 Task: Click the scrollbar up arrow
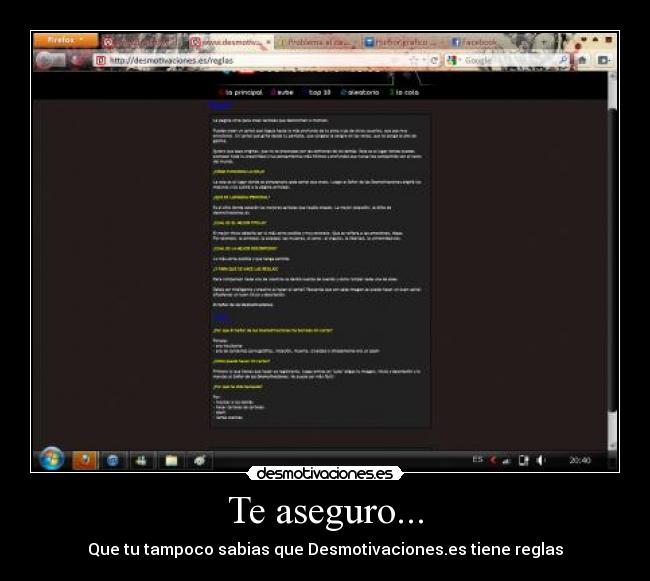click(x=612, y=77)
